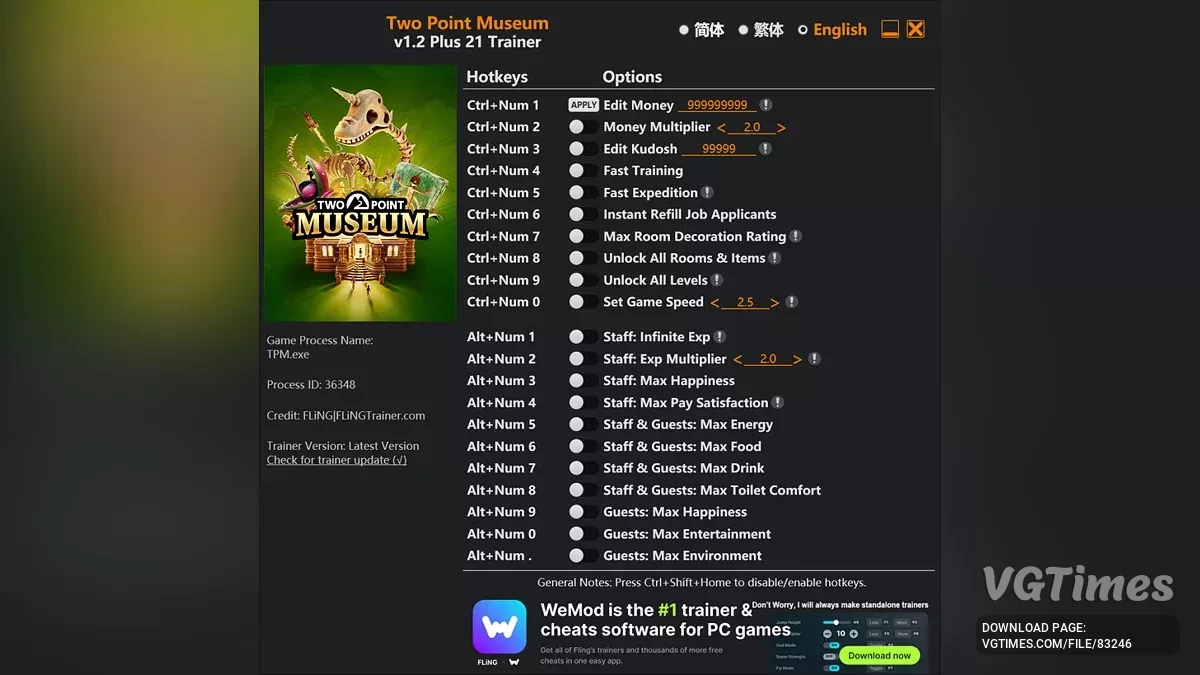Click the info icon after Set Game Speed

(791, 302)
